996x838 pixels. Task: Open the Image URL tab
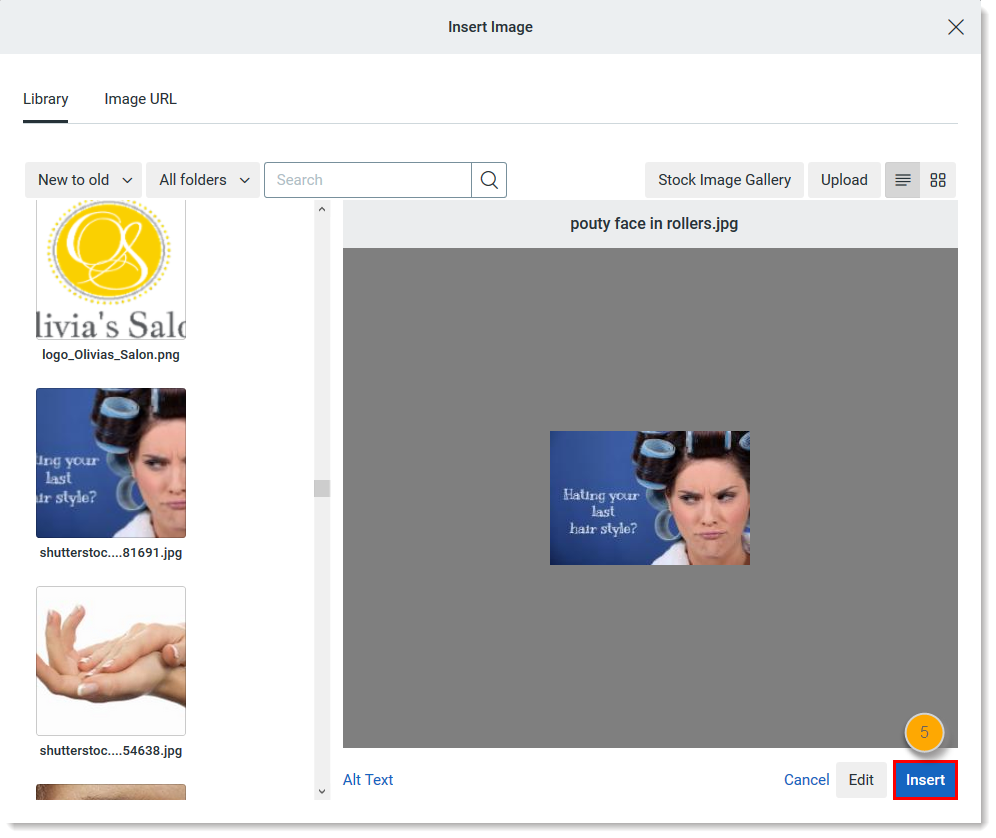point(140,99)
